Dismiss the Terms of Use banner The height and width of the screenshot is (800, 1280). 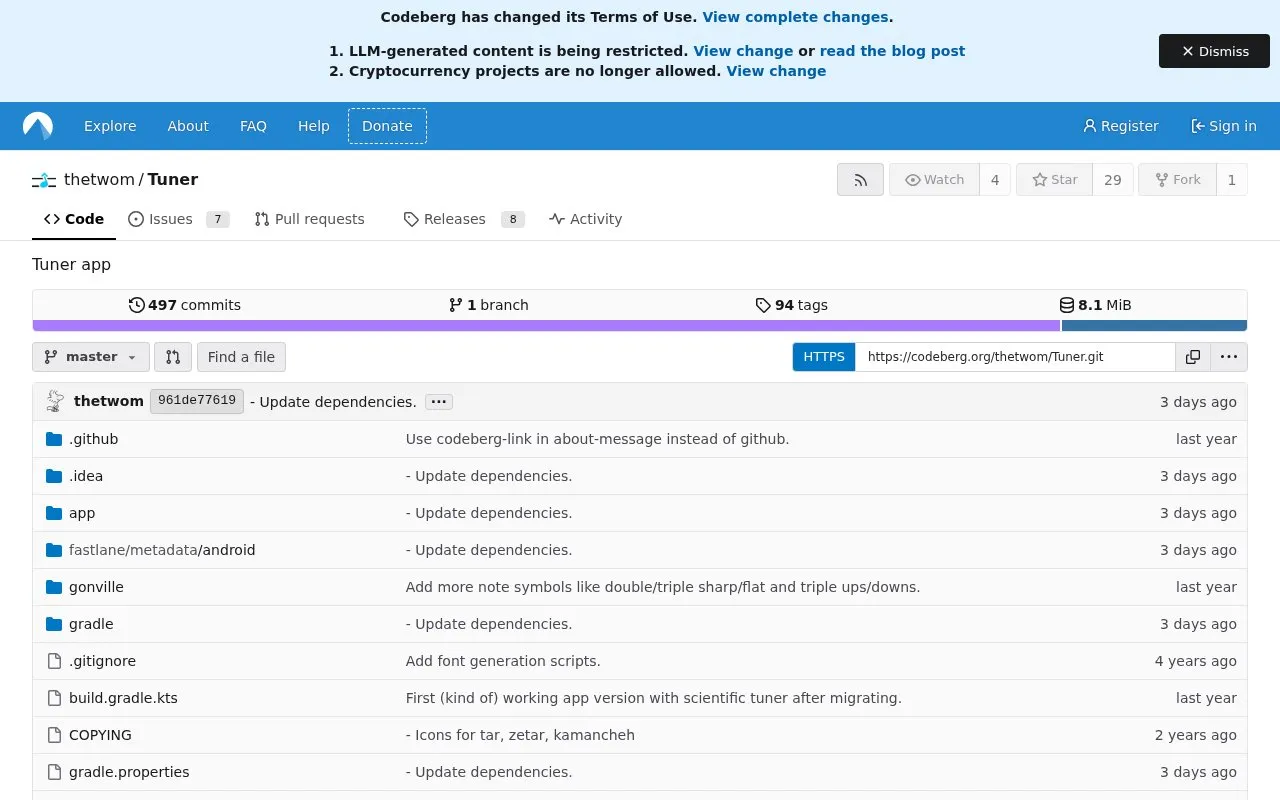[1214, 51]
